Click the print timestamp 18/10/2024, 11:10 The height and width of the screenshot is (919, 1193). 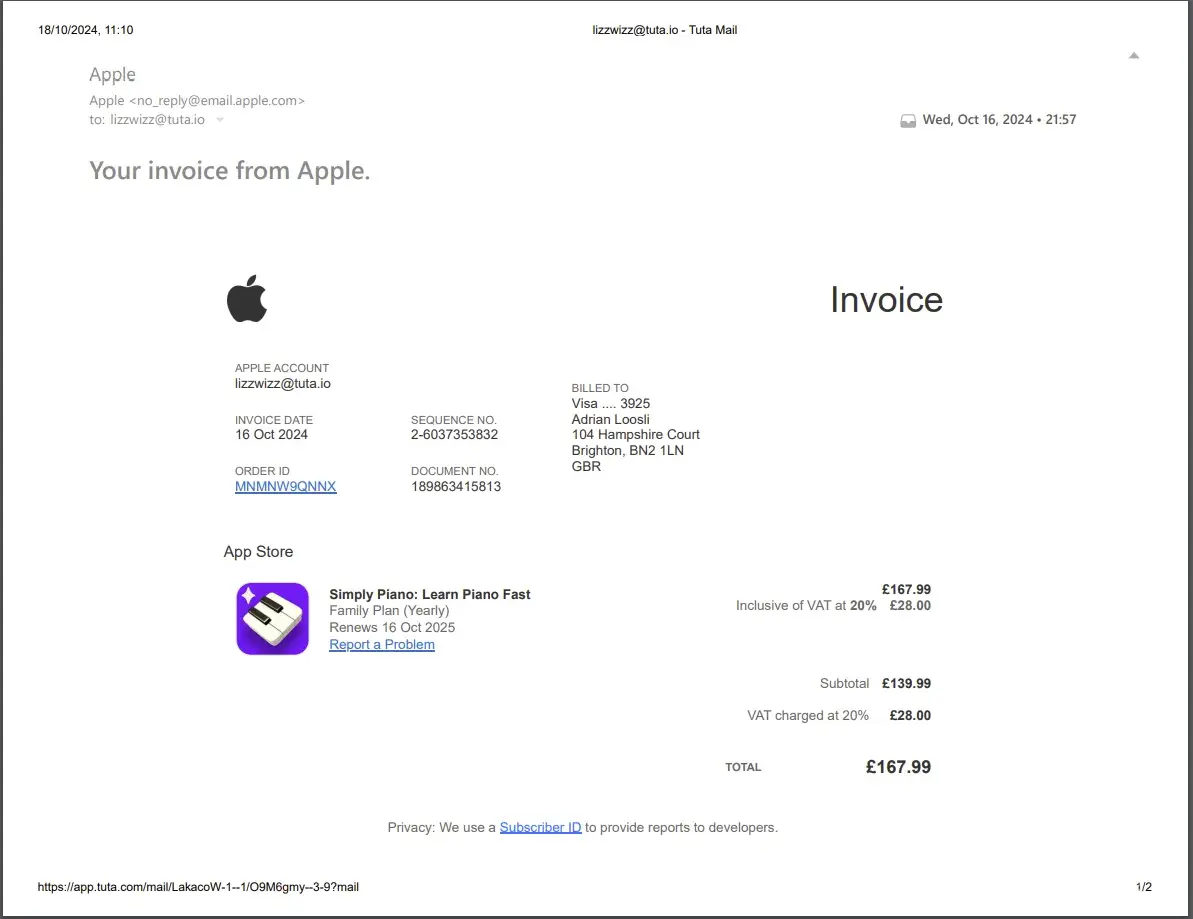point(85,30)
